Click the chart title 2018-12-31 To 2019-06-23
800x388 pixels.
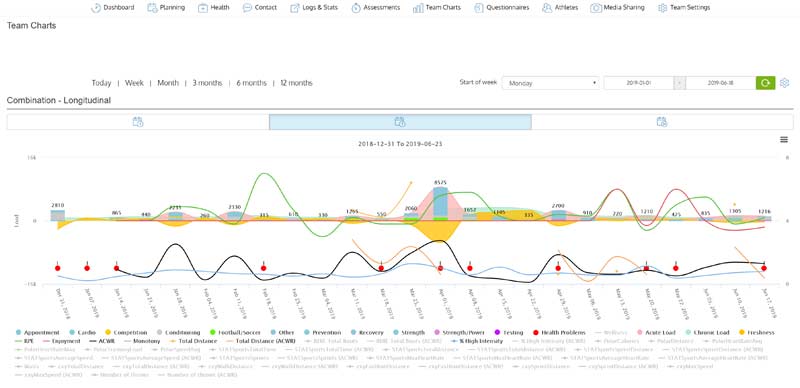[x=400, y=144]
